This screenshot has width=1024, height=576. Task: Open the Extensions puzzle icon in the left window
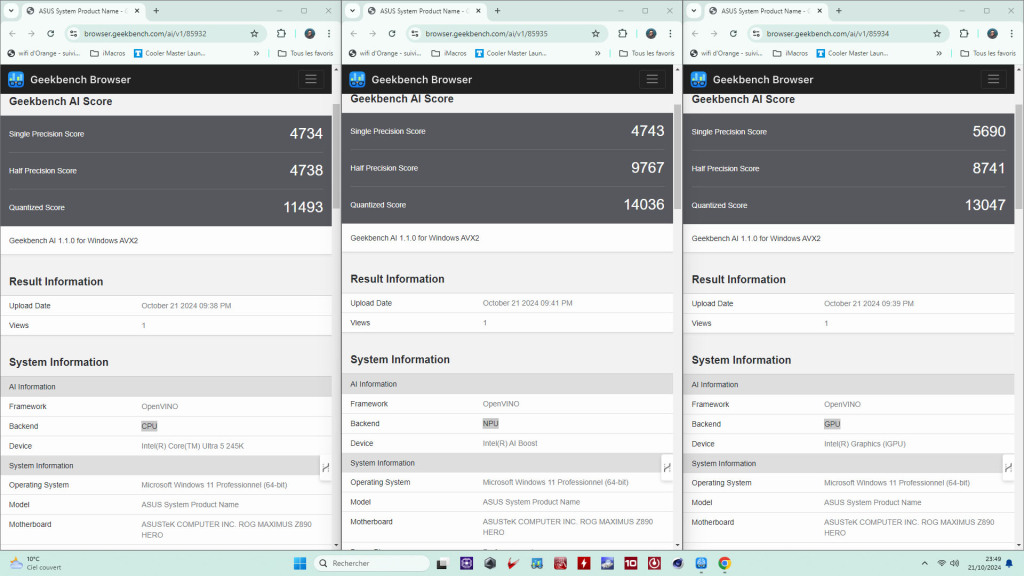tap(281, 33)
